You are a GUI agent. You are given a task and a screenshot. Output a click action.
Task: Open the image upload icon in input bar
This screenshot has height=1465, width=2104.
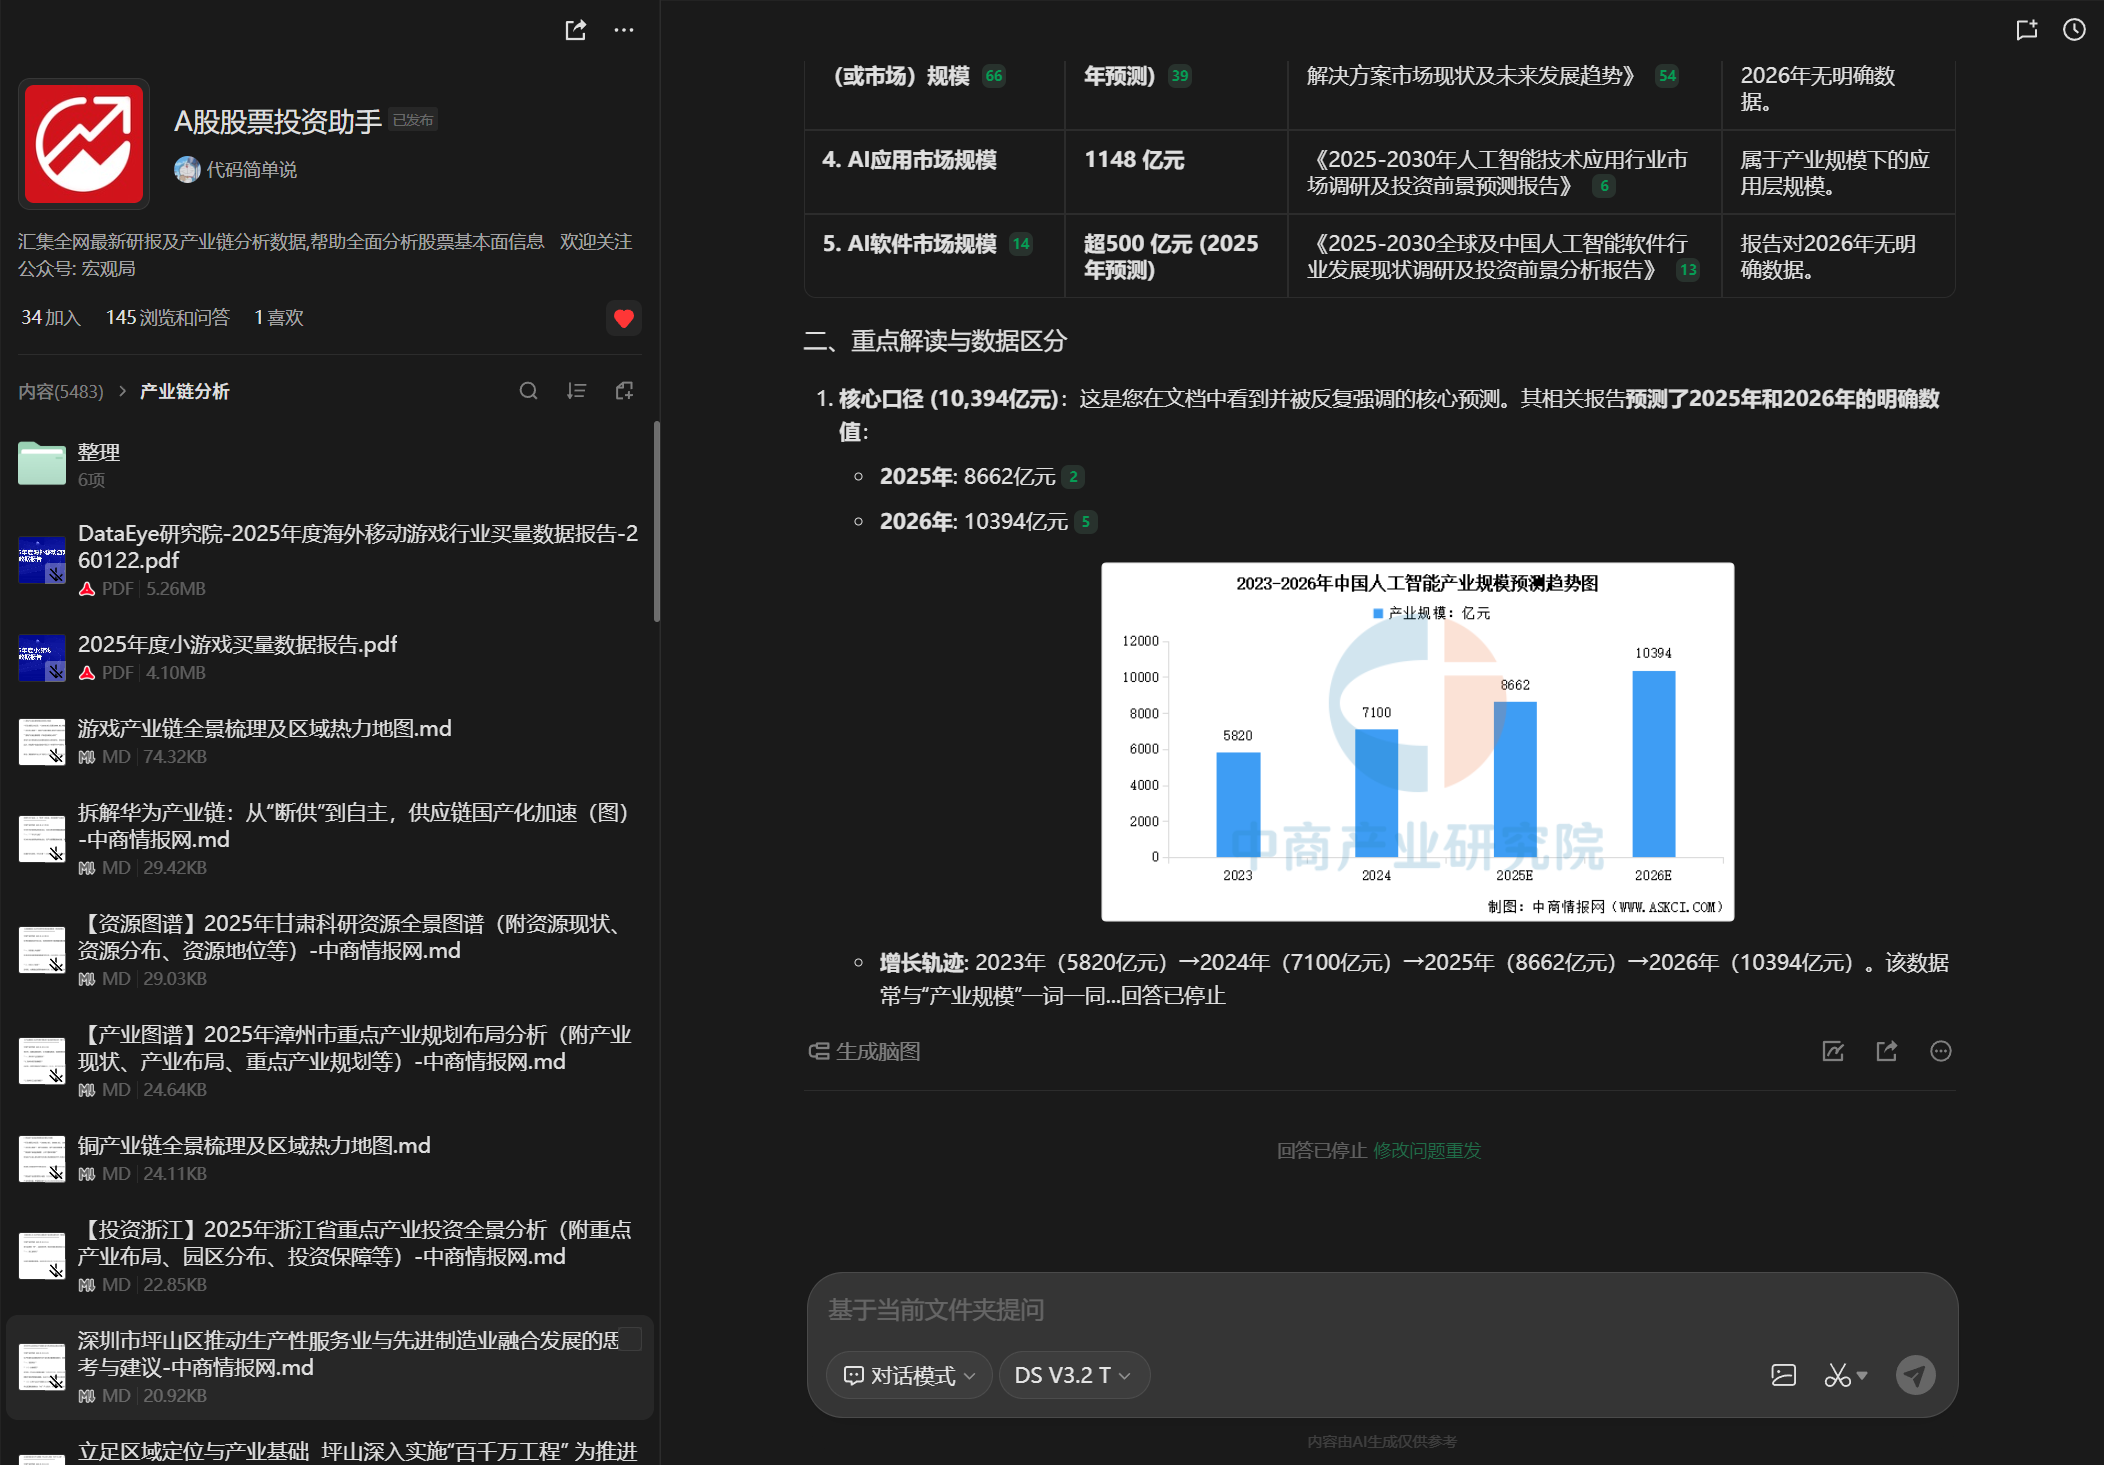(1784, 1375)
